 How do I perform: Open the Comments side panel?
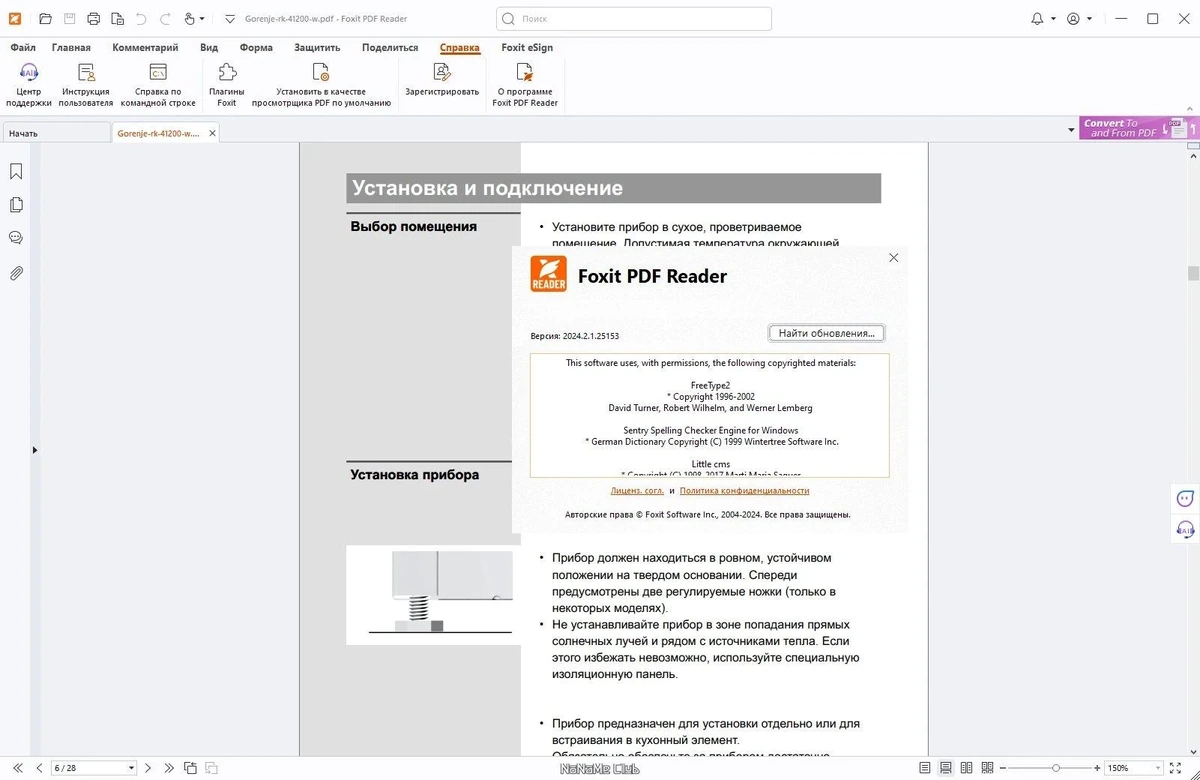coord(16,238)
